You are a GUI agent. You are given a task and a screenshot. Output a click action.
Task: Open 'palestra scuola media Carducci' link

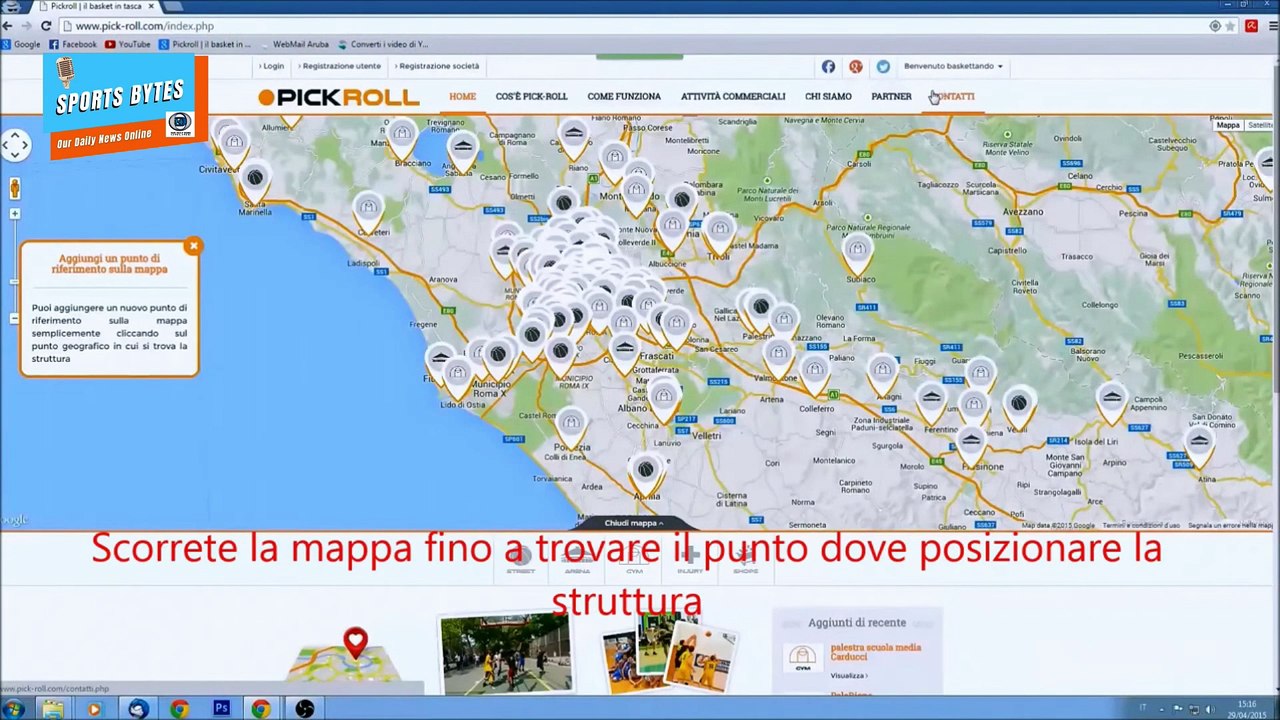(875, 652)
